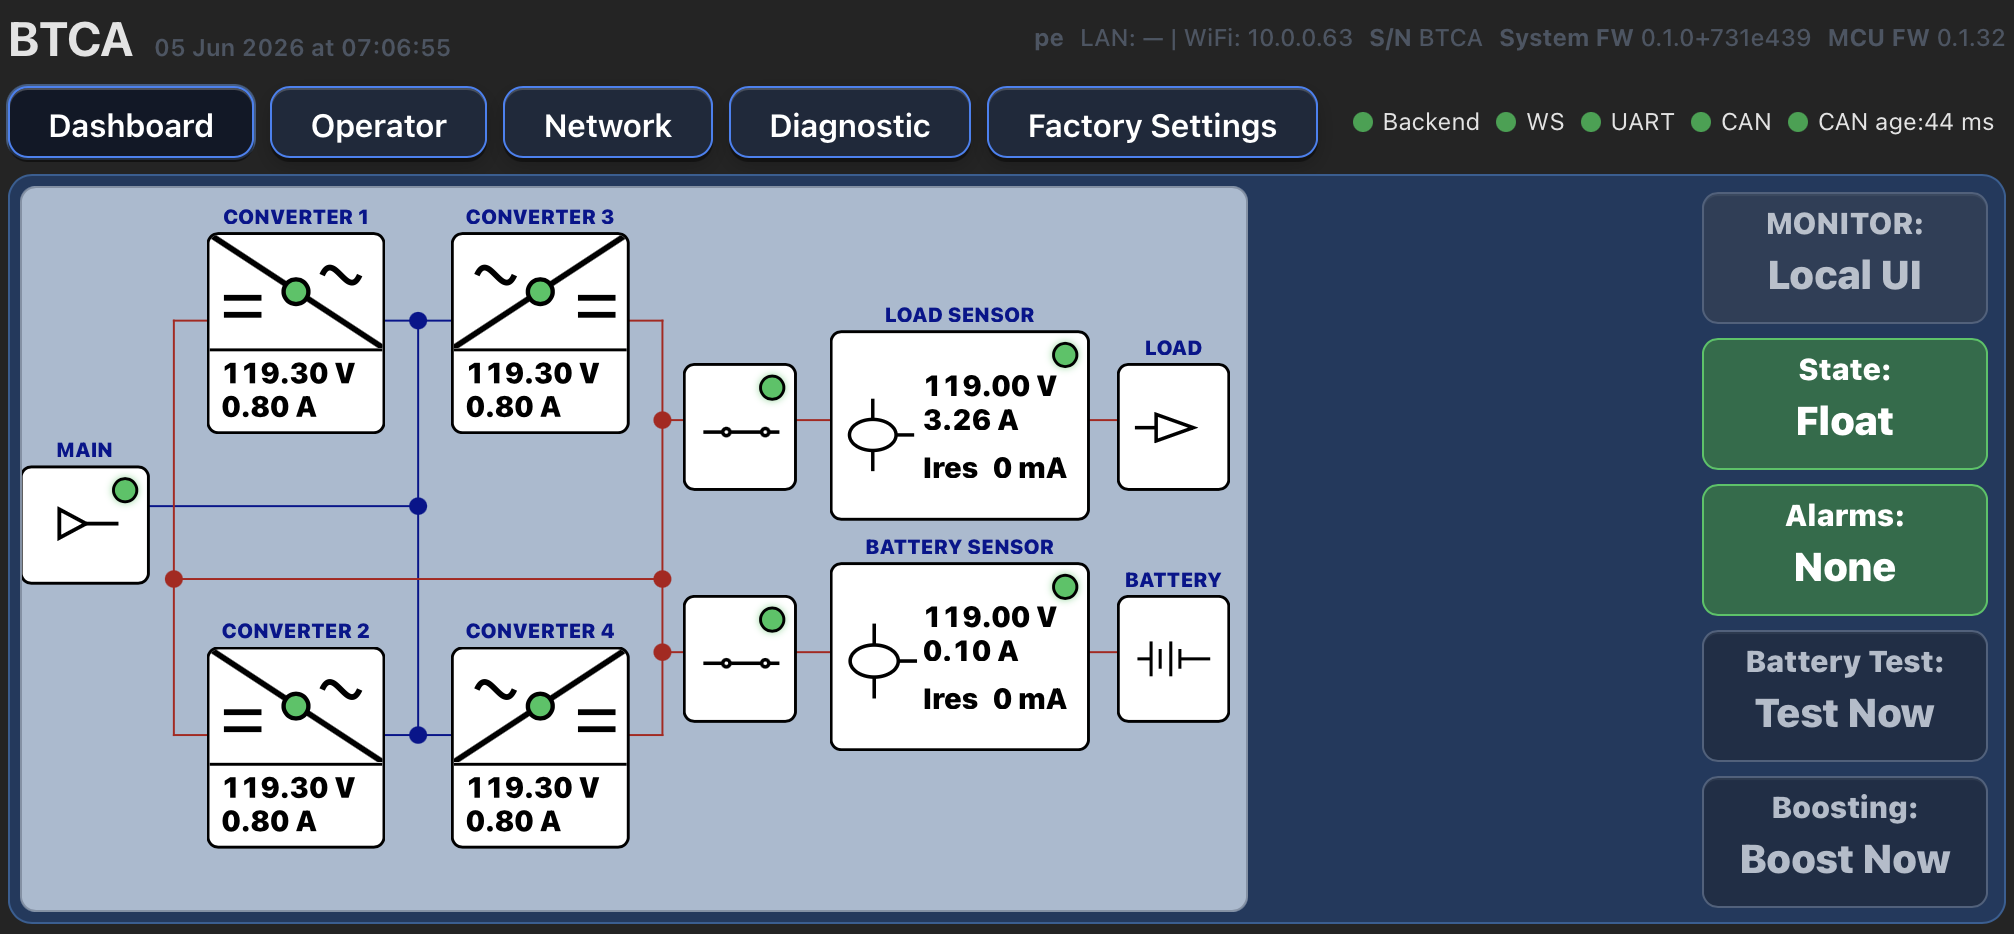Click the LOAD SENSOR heading

pos(959,315)
